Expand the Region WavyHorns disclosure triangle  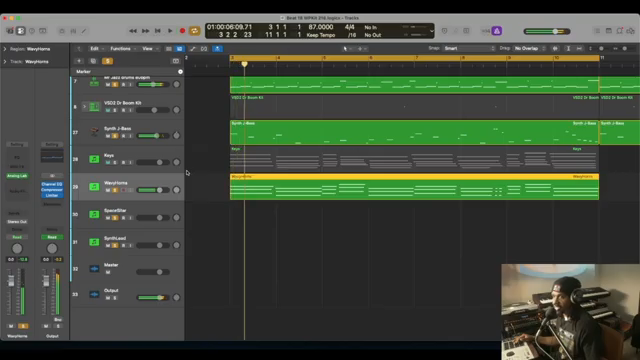click(x=5, y=49)
